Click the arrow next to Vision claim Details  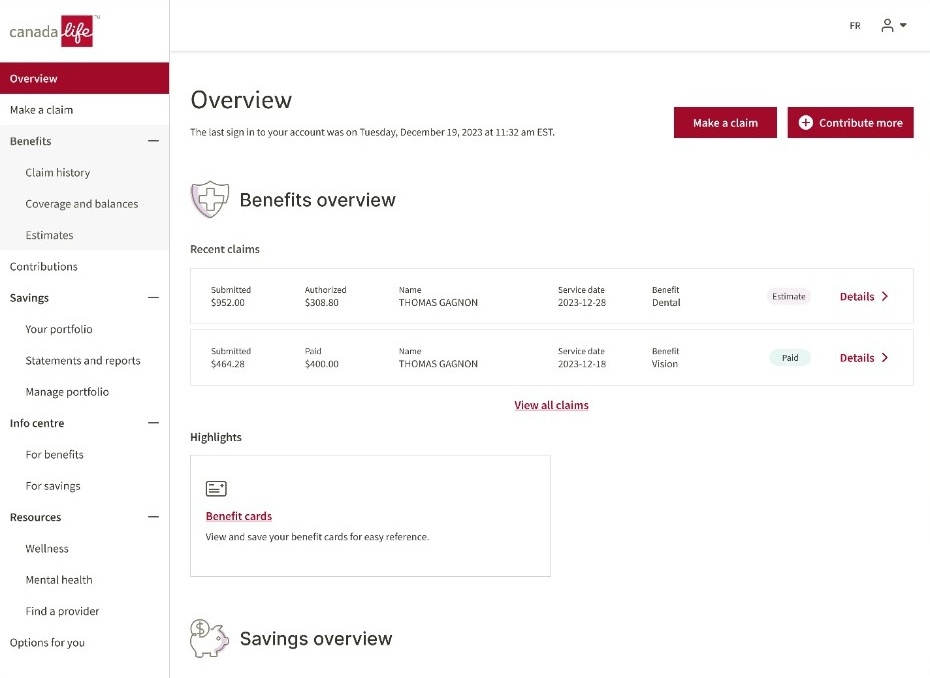885,358
